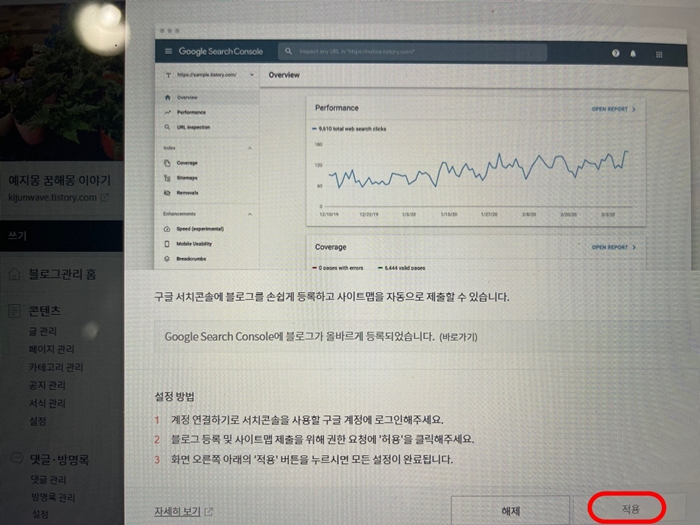Click the external-link icon next to 자세히 보기
The image size is (700, 525).
[x=208, y=511]
